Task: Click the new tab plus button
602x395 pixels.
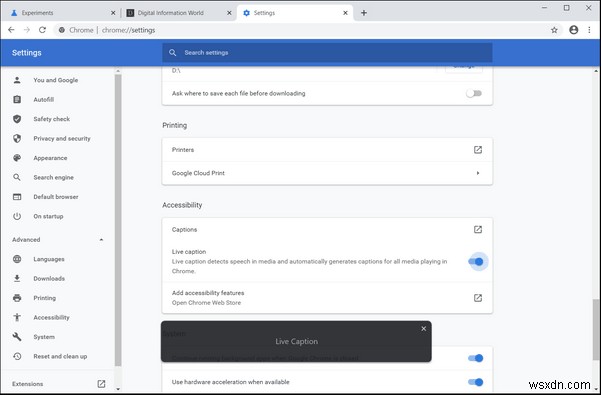Action: pyautogui.click(x=364, y=13)
